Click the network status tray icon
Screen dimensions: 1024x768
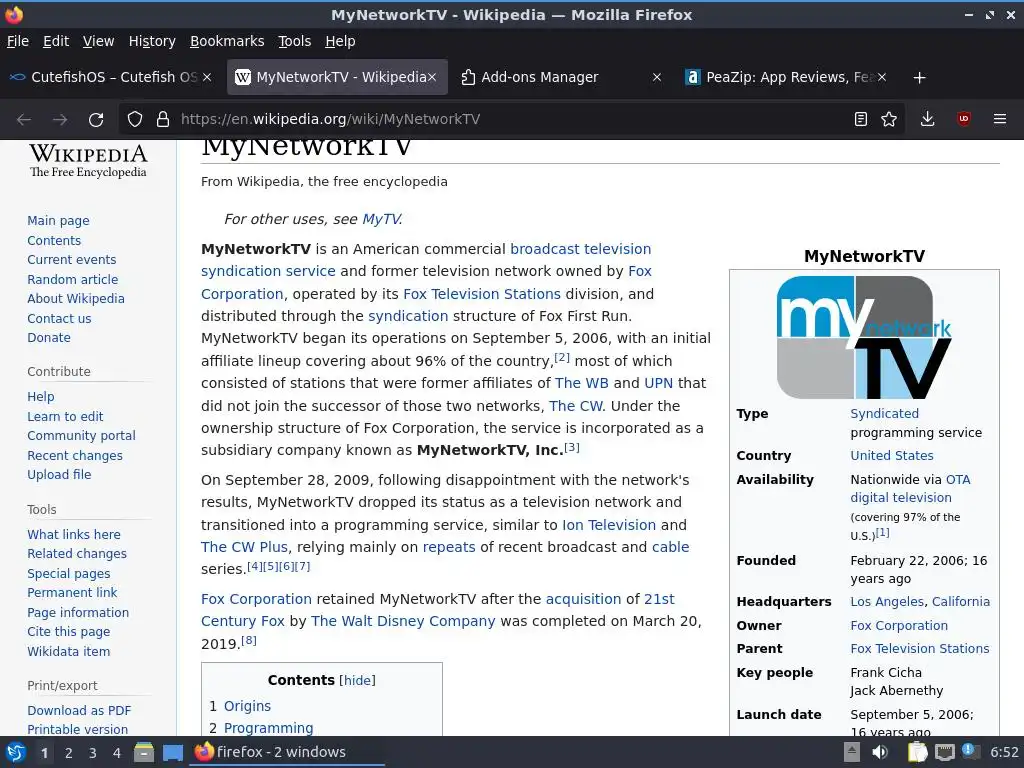(944, 752)
